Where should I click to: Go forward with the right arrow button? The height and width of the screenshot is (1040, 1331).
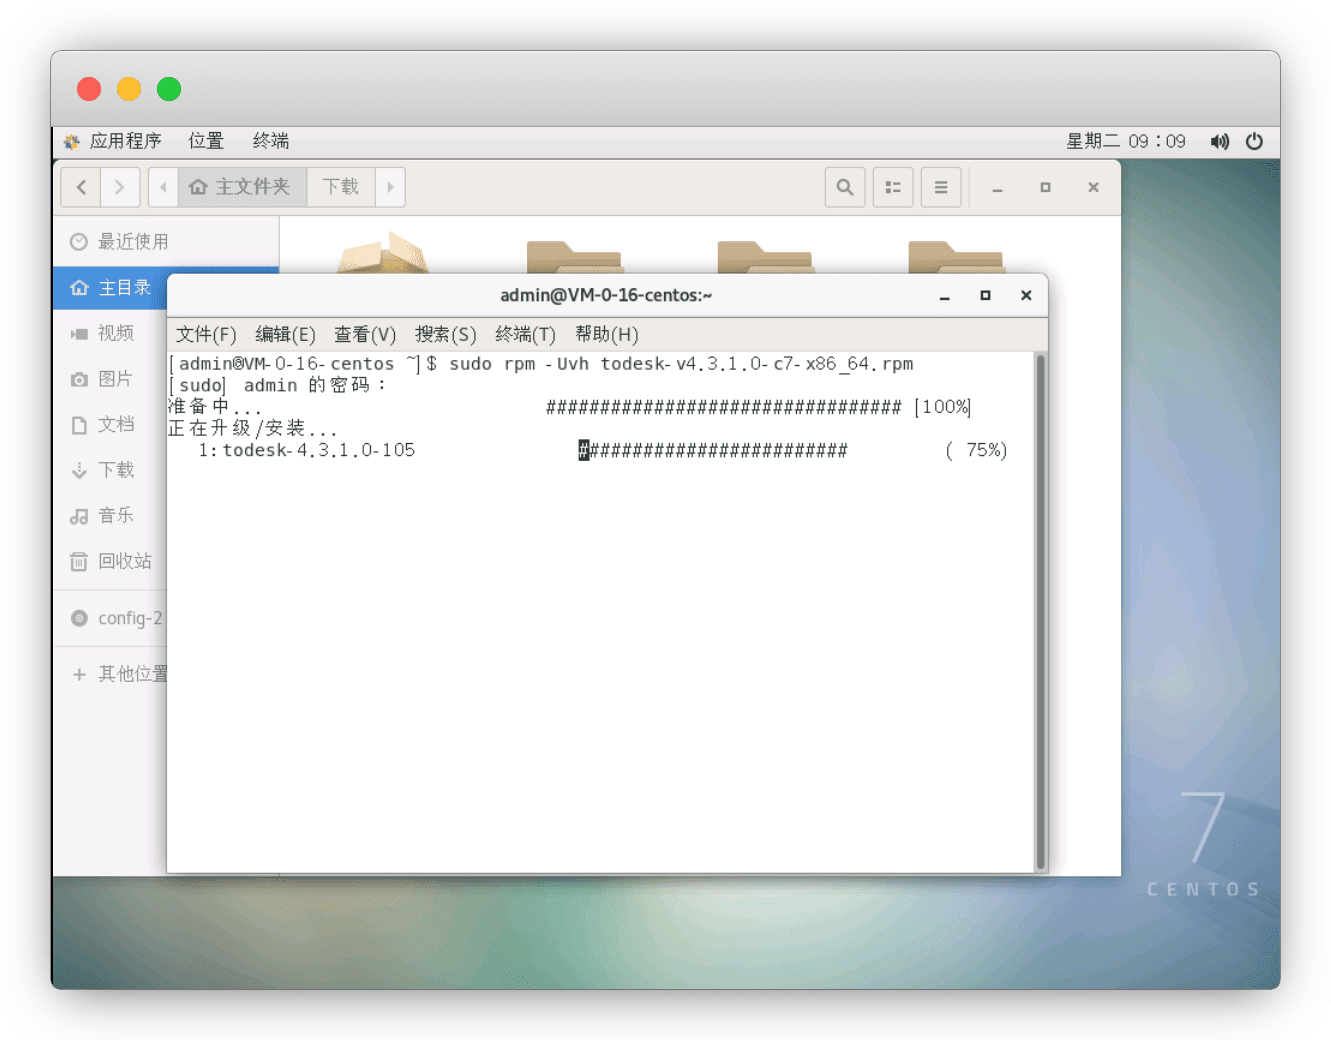tap(120, 187)
